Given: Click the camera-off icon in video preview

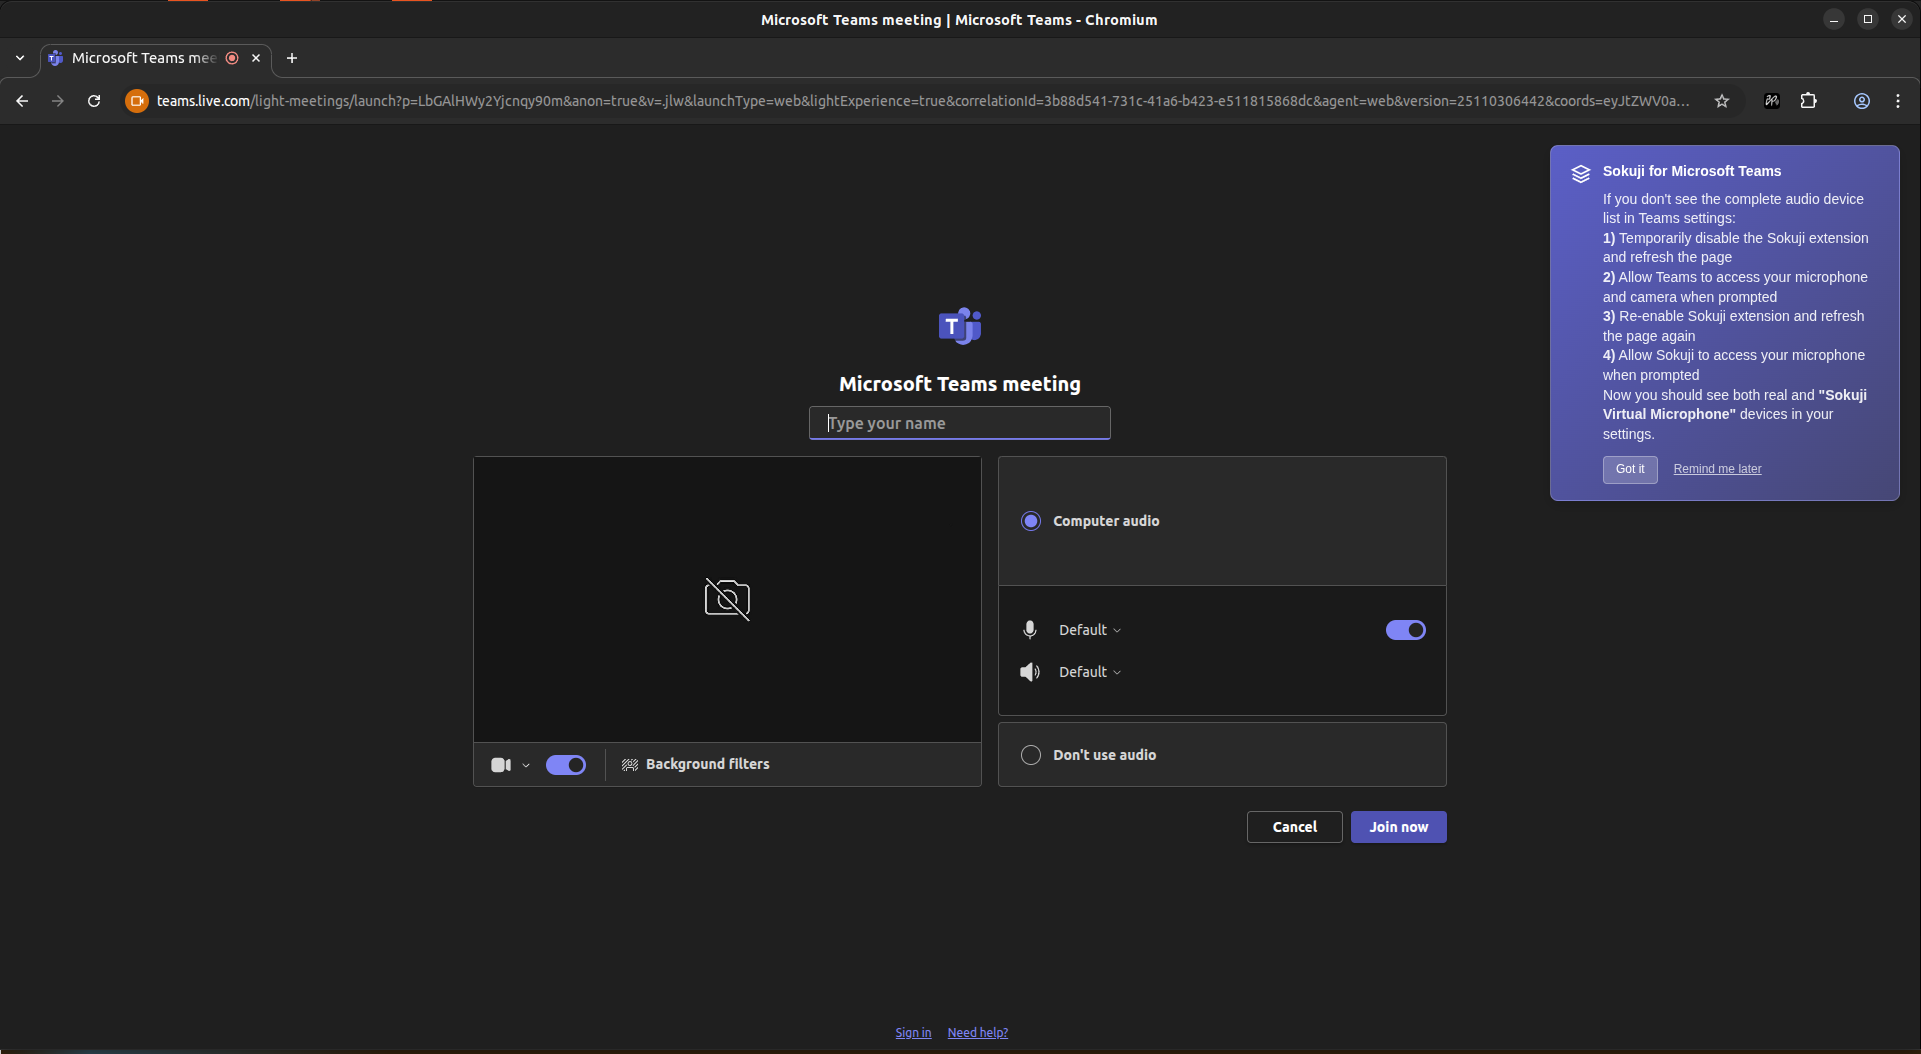Looking at the screenshot, I should [x=727, y=599].
